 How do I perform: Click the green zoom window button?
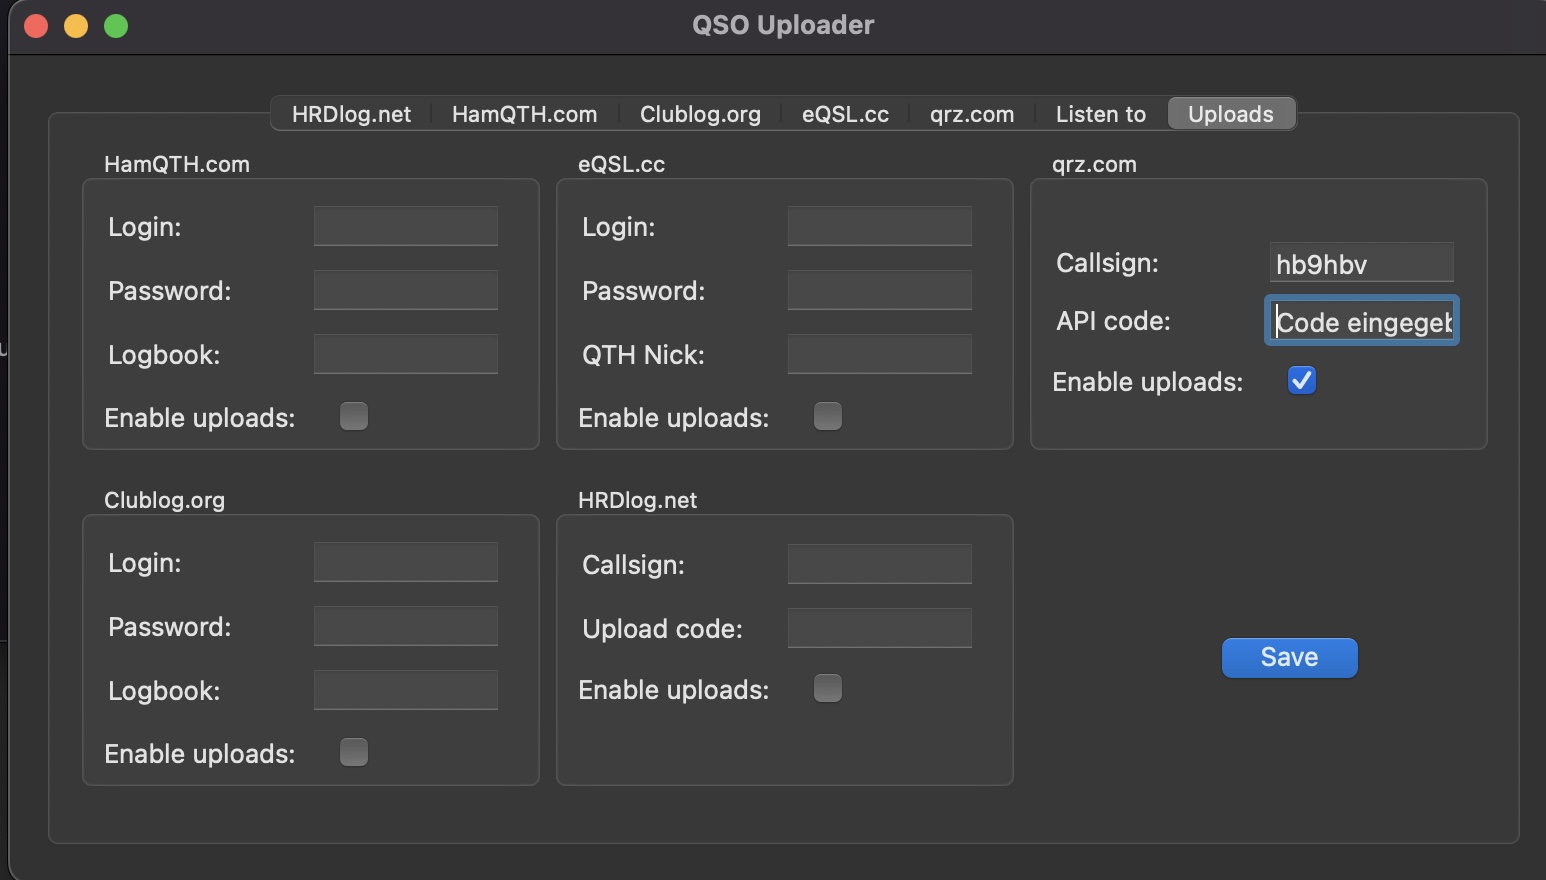116,26
